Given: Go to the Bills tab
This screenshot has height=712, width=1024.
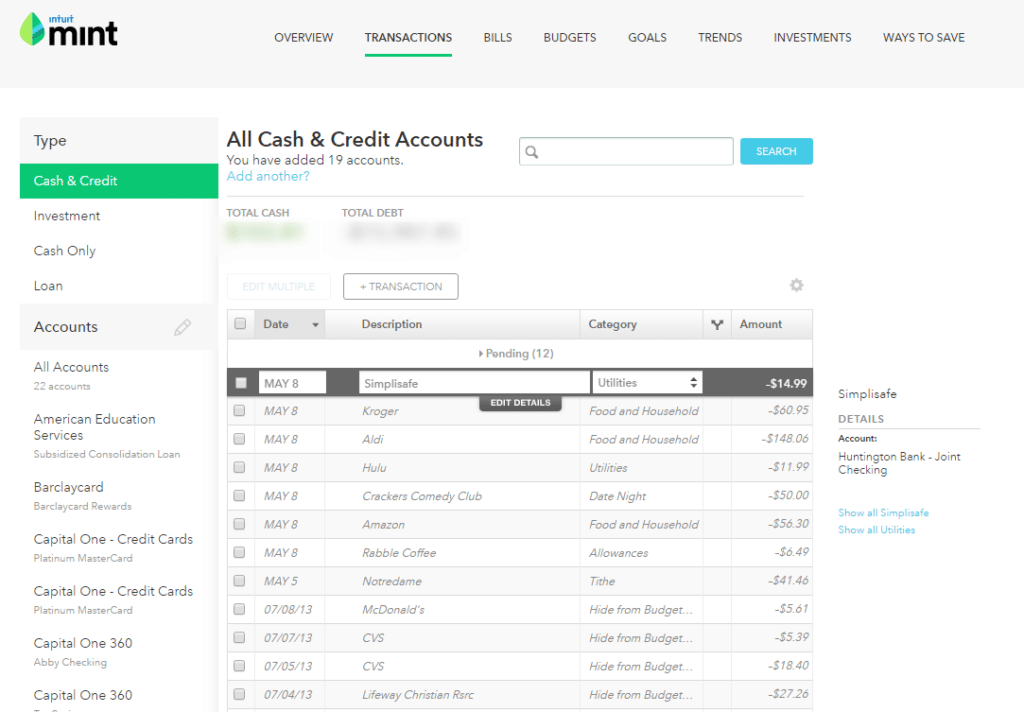Looking at the screenshot, I should point(498,38).
